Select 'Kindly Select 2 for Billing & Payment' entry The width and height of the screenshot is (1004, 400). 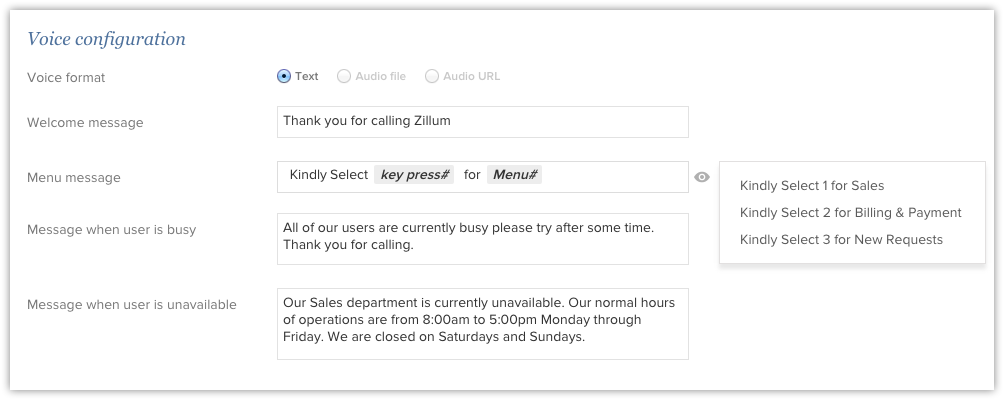[x=850, y=212]
